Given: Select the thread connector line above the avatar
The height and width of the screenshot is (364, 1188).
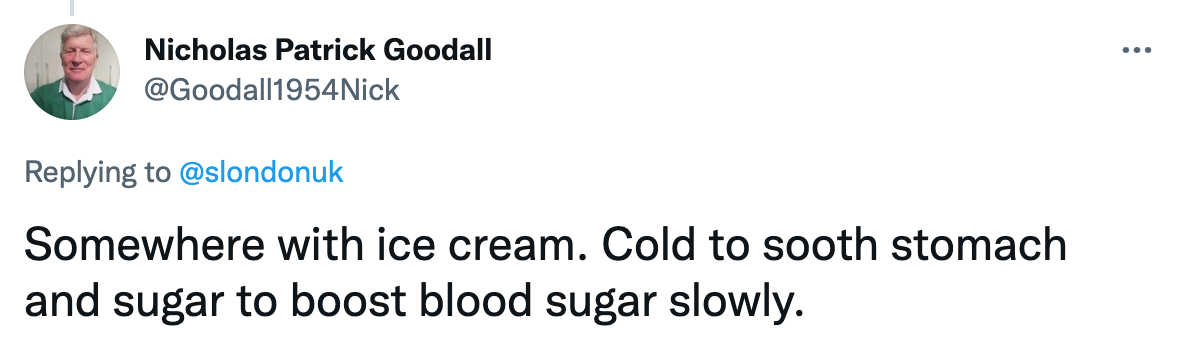Looking at the screenshot, I should coord(72,8).
